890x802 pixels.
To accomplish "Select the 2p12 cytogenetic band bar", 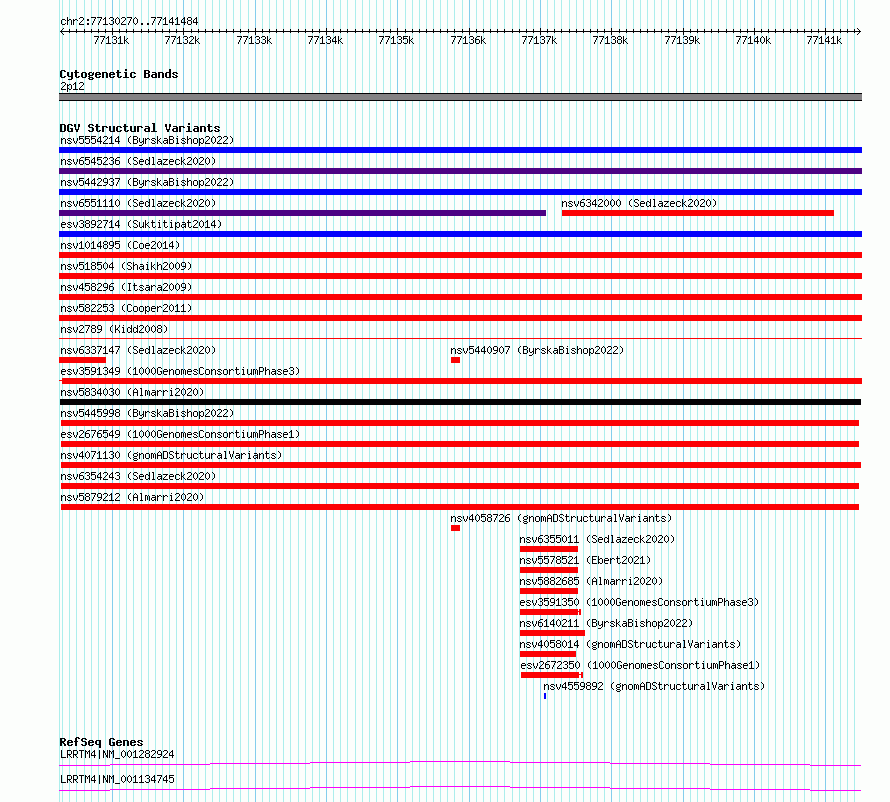I will 460,97.
